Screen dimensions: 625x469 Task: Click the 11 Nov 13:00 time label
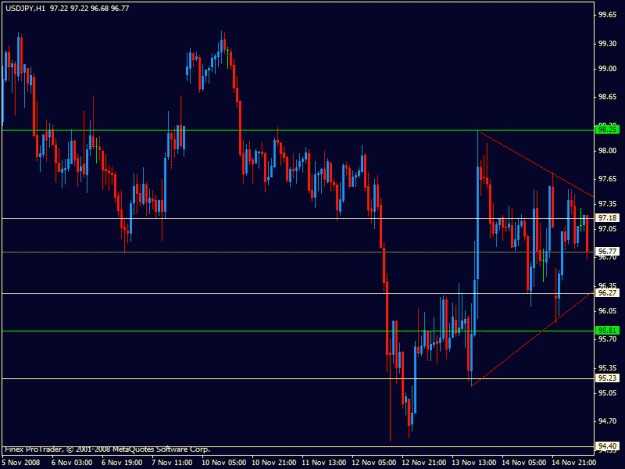click(324, 463)
